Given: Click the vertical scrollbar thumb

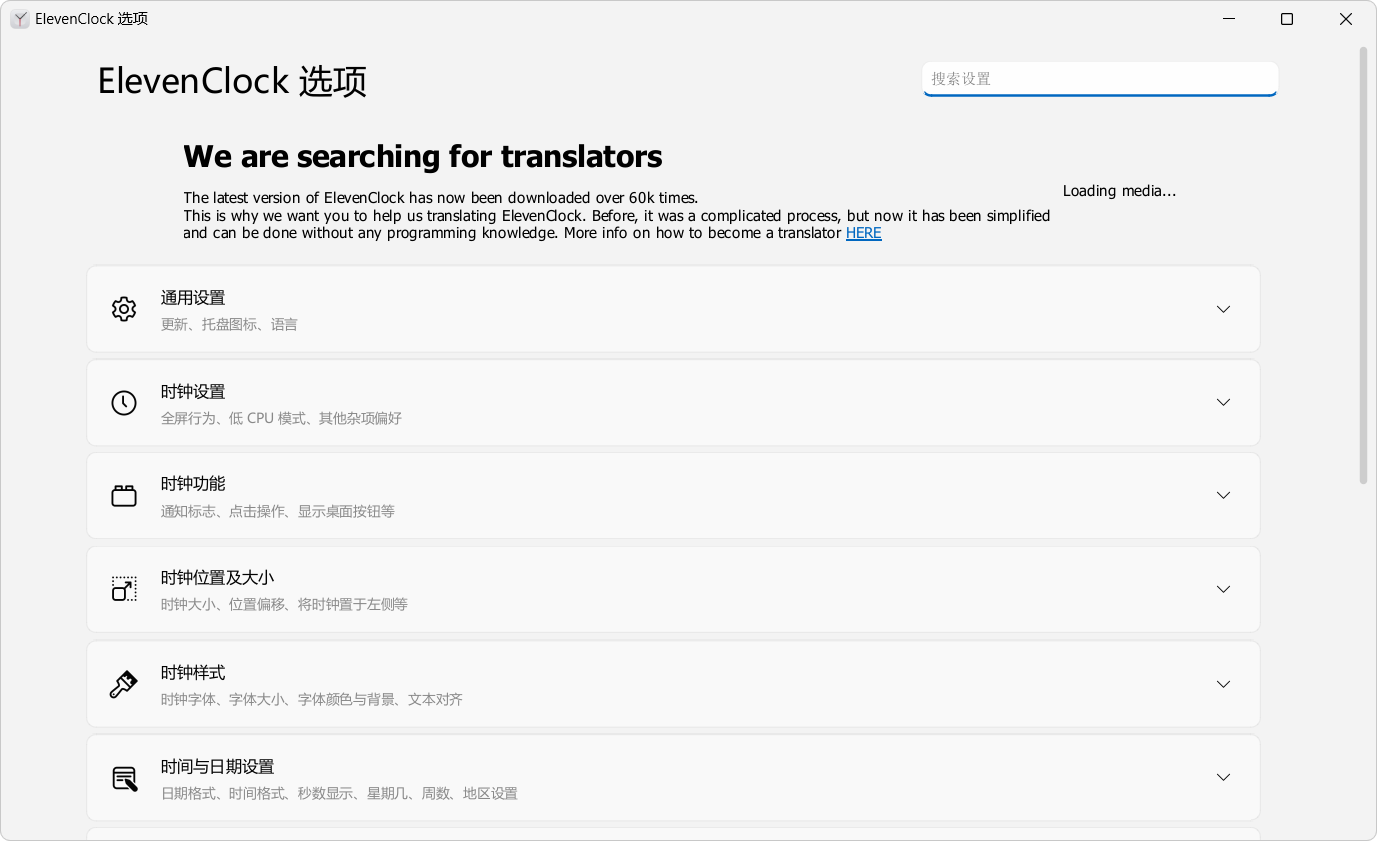Looking at the screenshot, I should [x=1363, y=265].
